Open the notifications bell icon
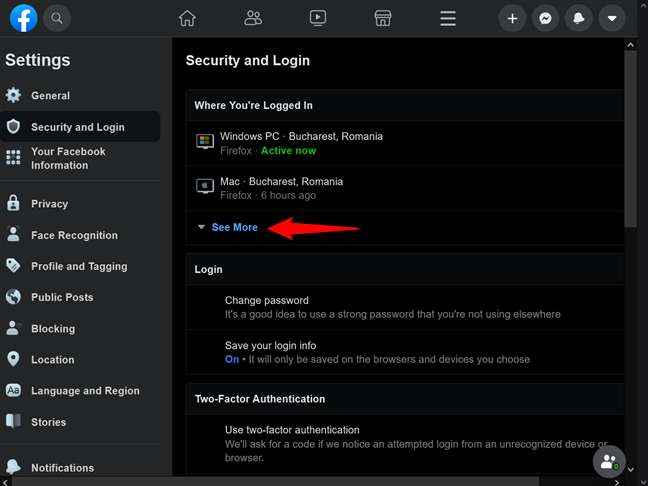 [579, 18]
